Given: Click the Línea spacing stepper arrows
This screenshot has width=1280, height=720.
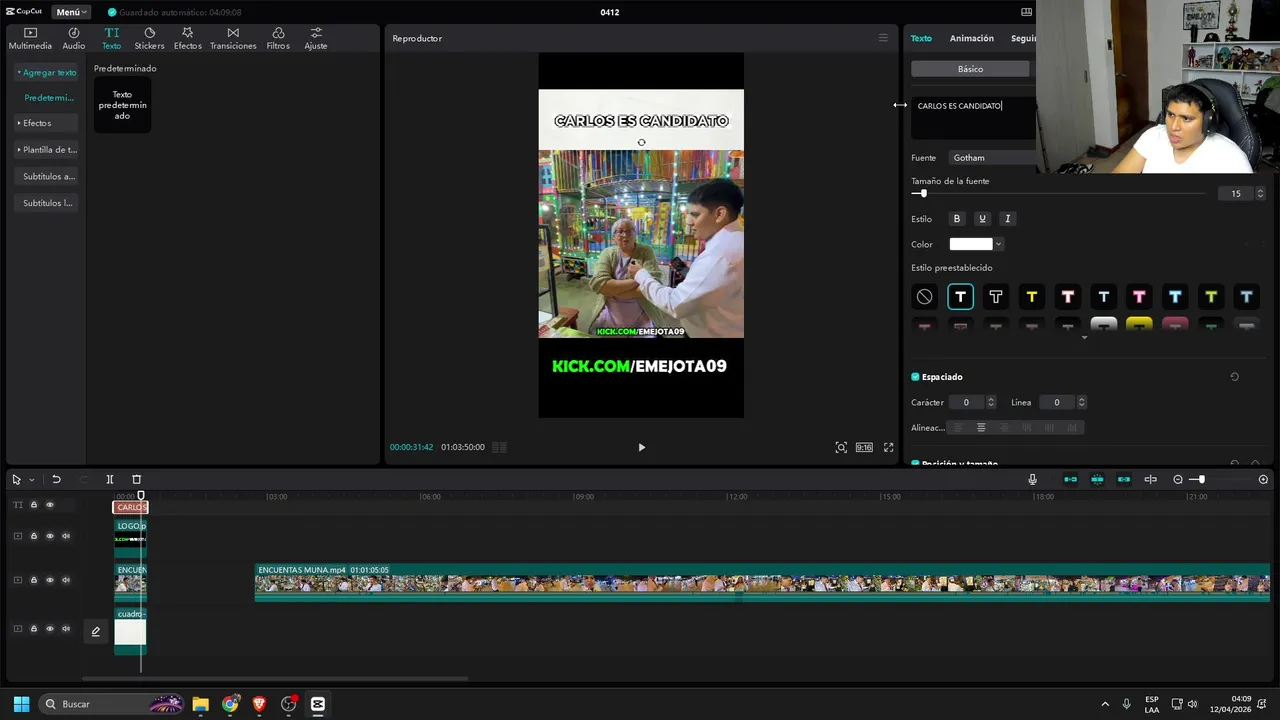Looking at the screenshot, I should (1081, 403).
